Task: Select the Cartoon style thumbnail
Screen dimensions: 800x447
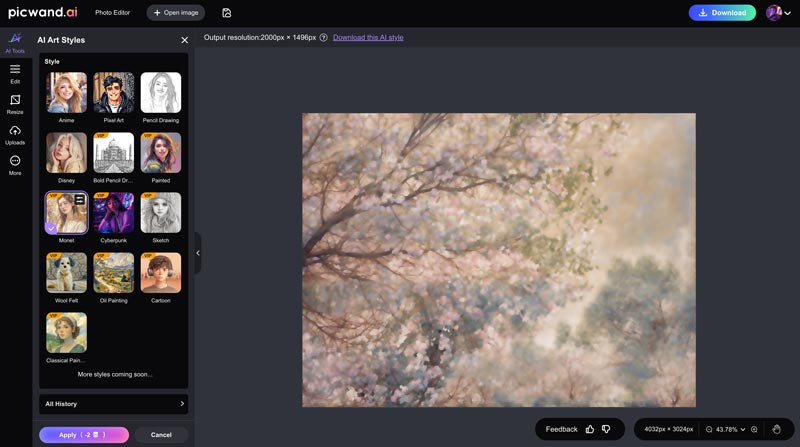Action: point(161,272)
